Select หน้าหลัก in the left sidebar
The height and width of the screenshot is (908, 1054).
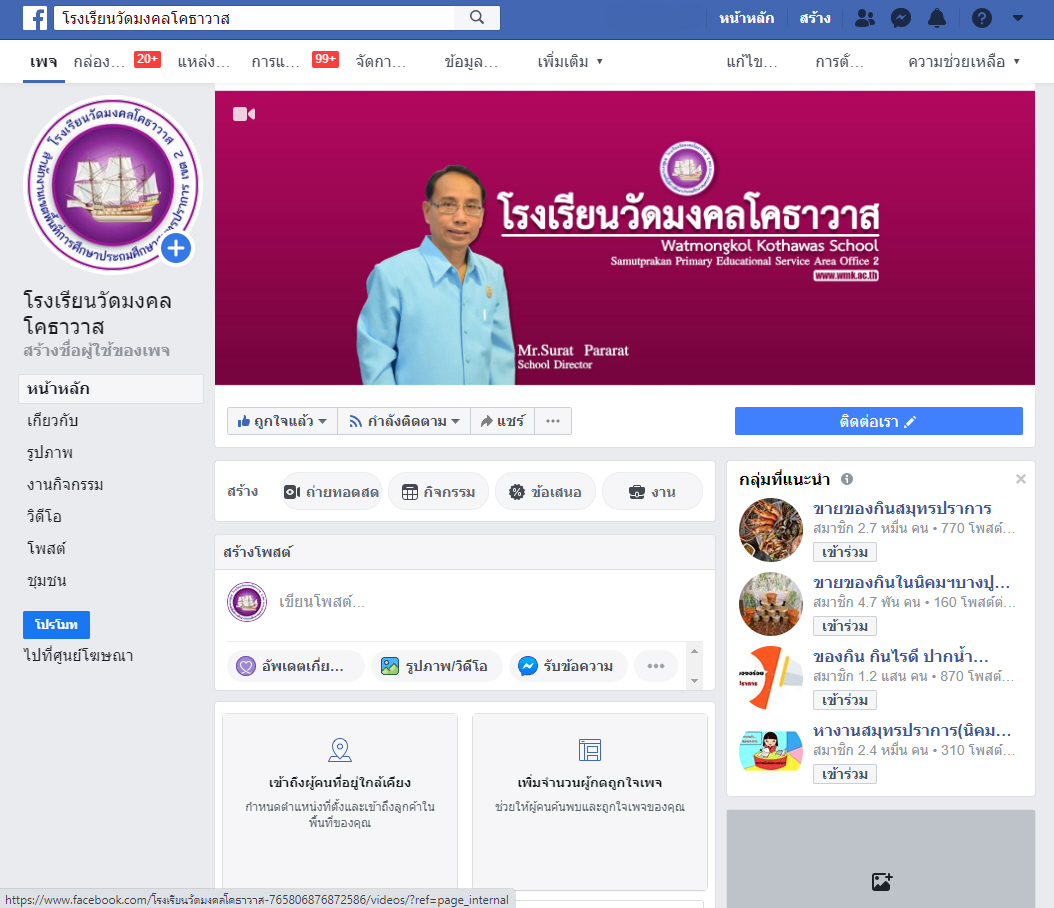point(111,389)
